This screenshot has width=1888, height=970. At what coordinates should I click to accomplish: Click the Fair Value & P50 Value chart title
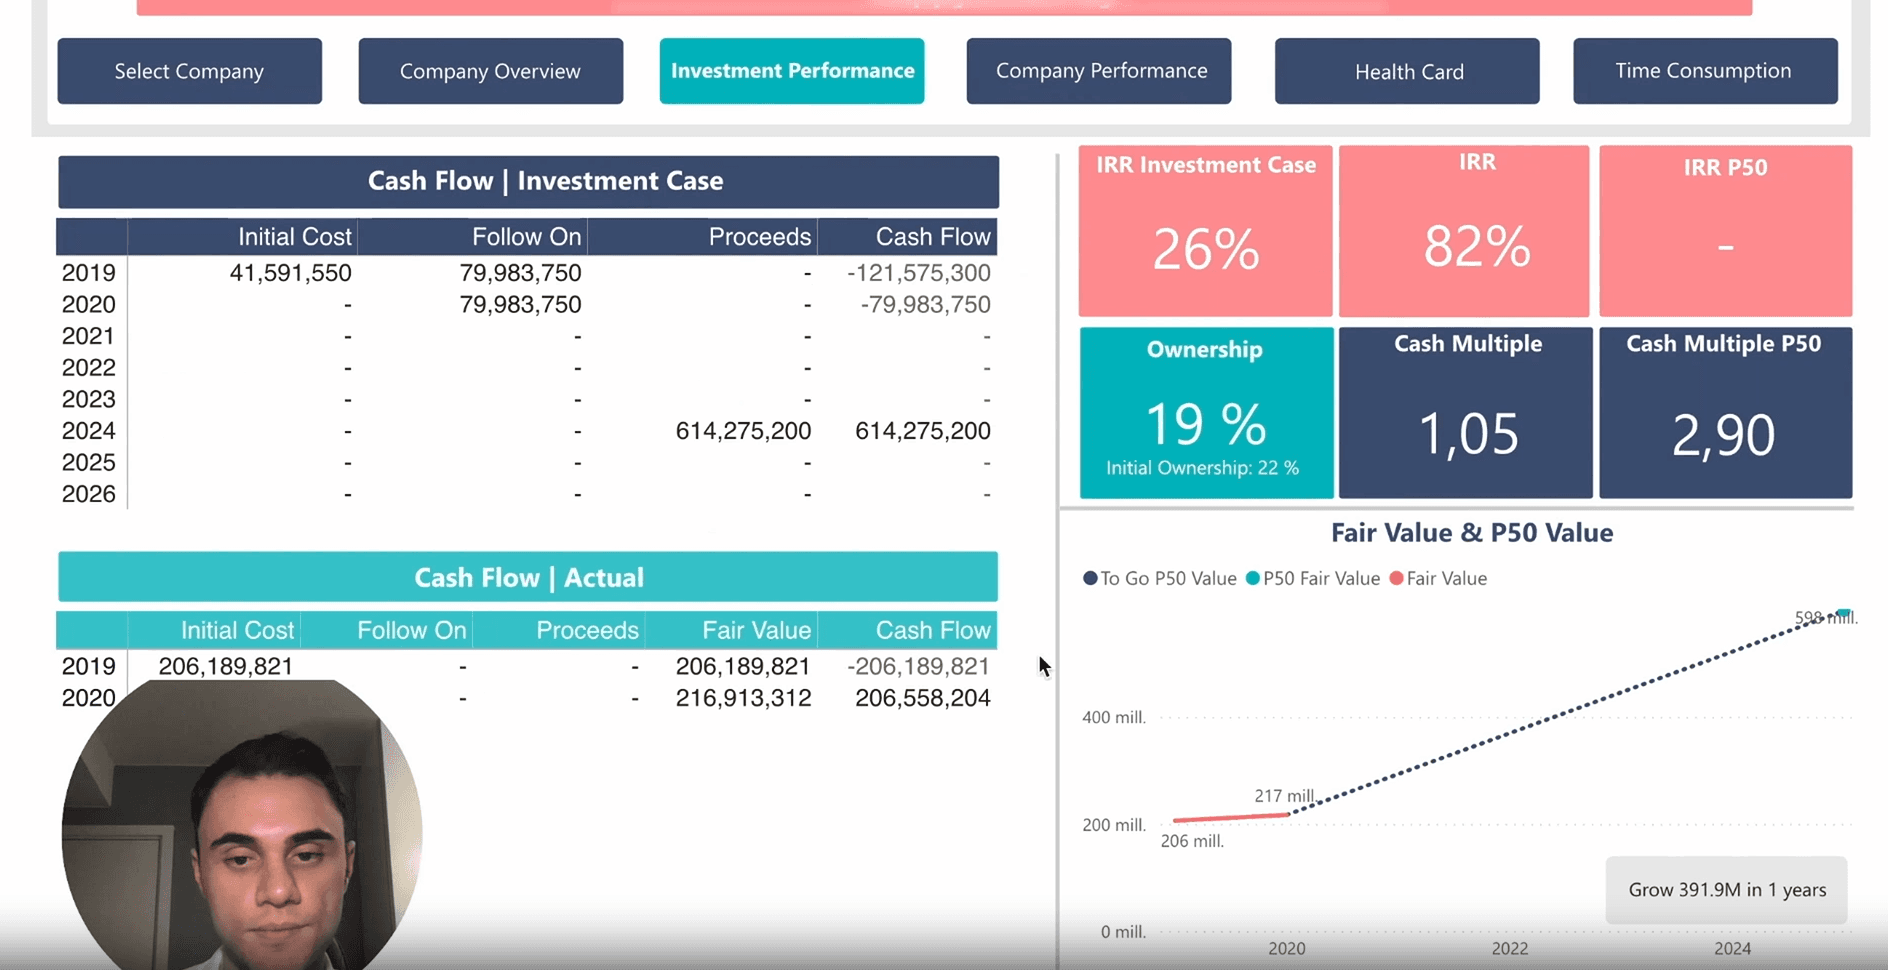[1472, 533]
